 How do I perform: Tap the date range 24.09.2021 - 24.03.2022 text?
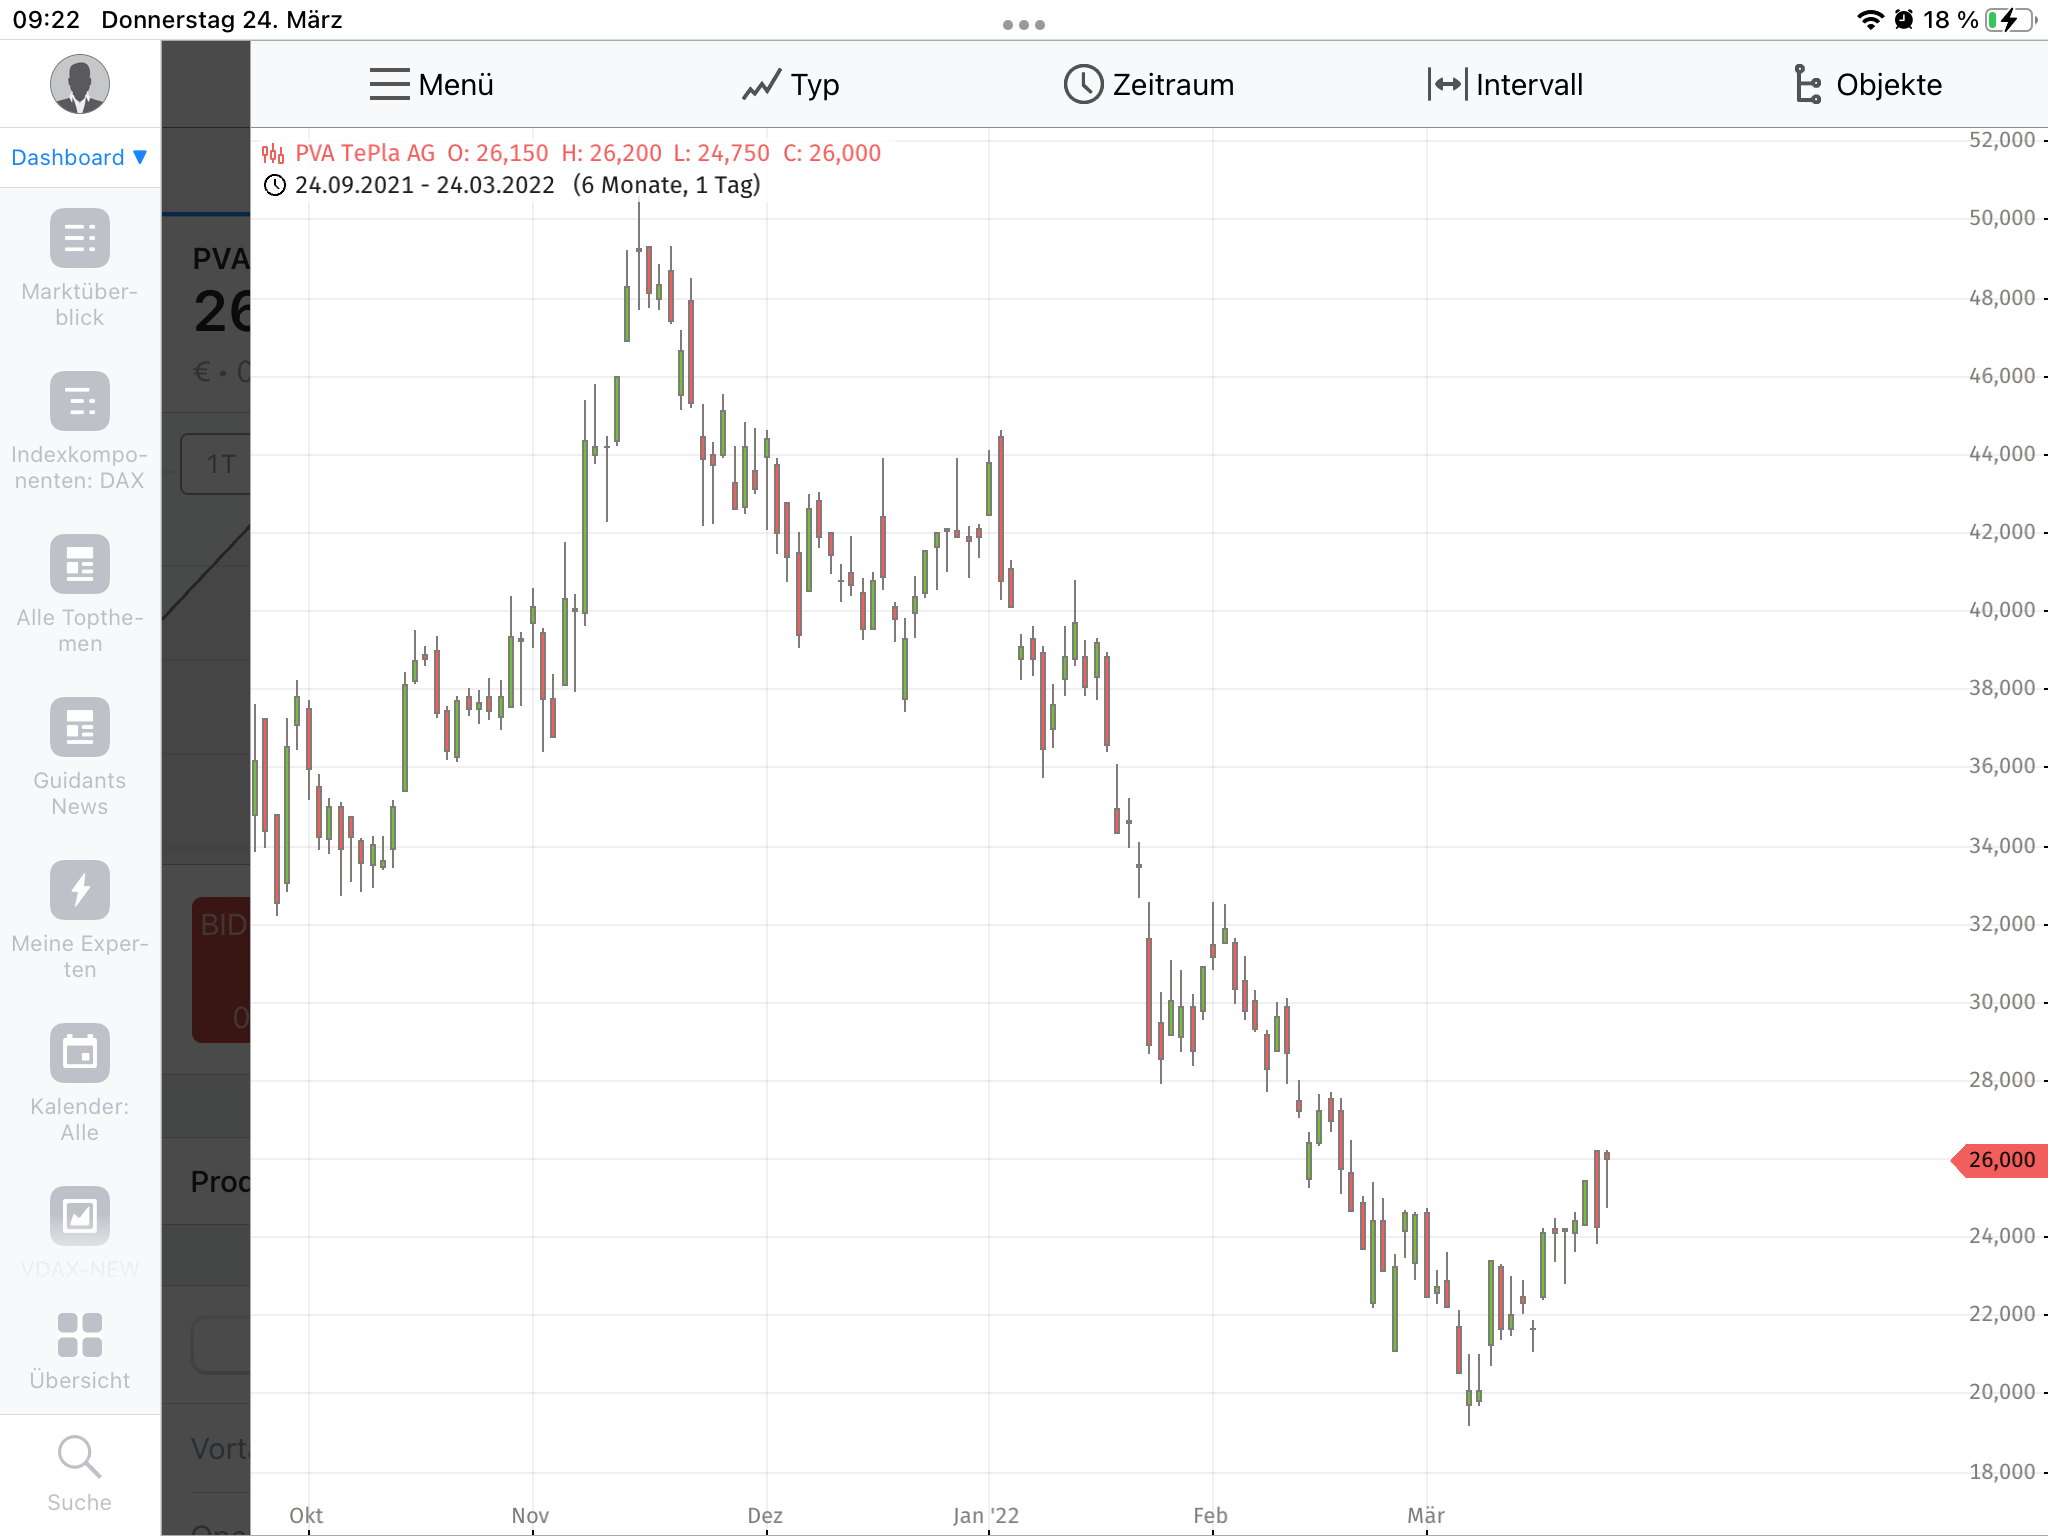pos(424,185)
